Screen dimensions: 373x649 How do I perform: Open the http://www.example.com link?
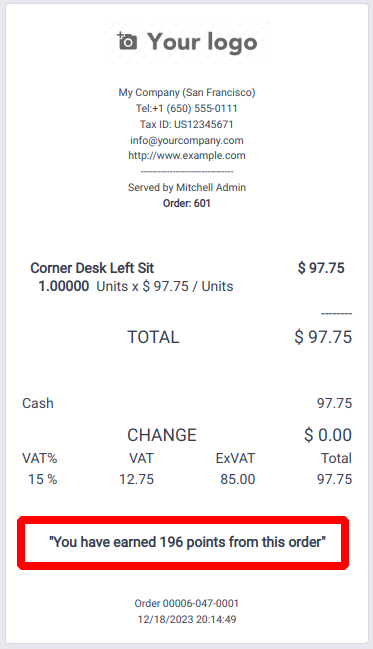187,156
